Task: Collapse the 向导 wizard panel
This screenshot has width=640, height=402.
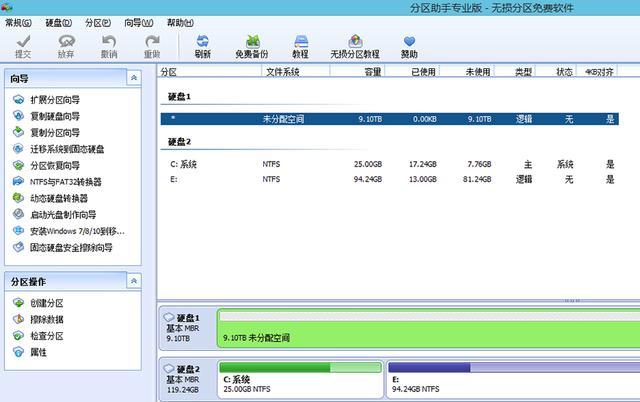Action: click(134, 78)
